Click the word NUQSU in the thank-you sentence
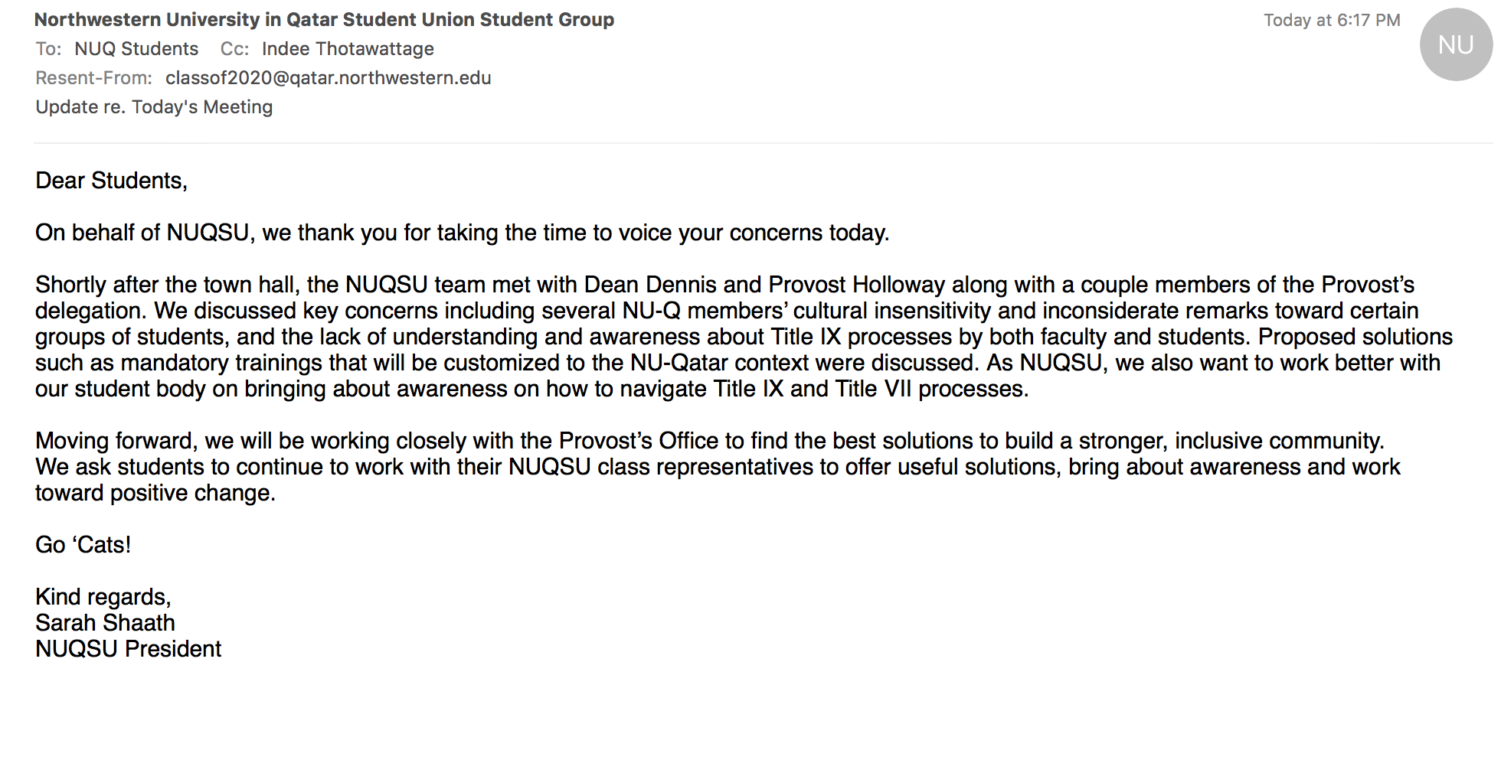 (x=209, y=233)
